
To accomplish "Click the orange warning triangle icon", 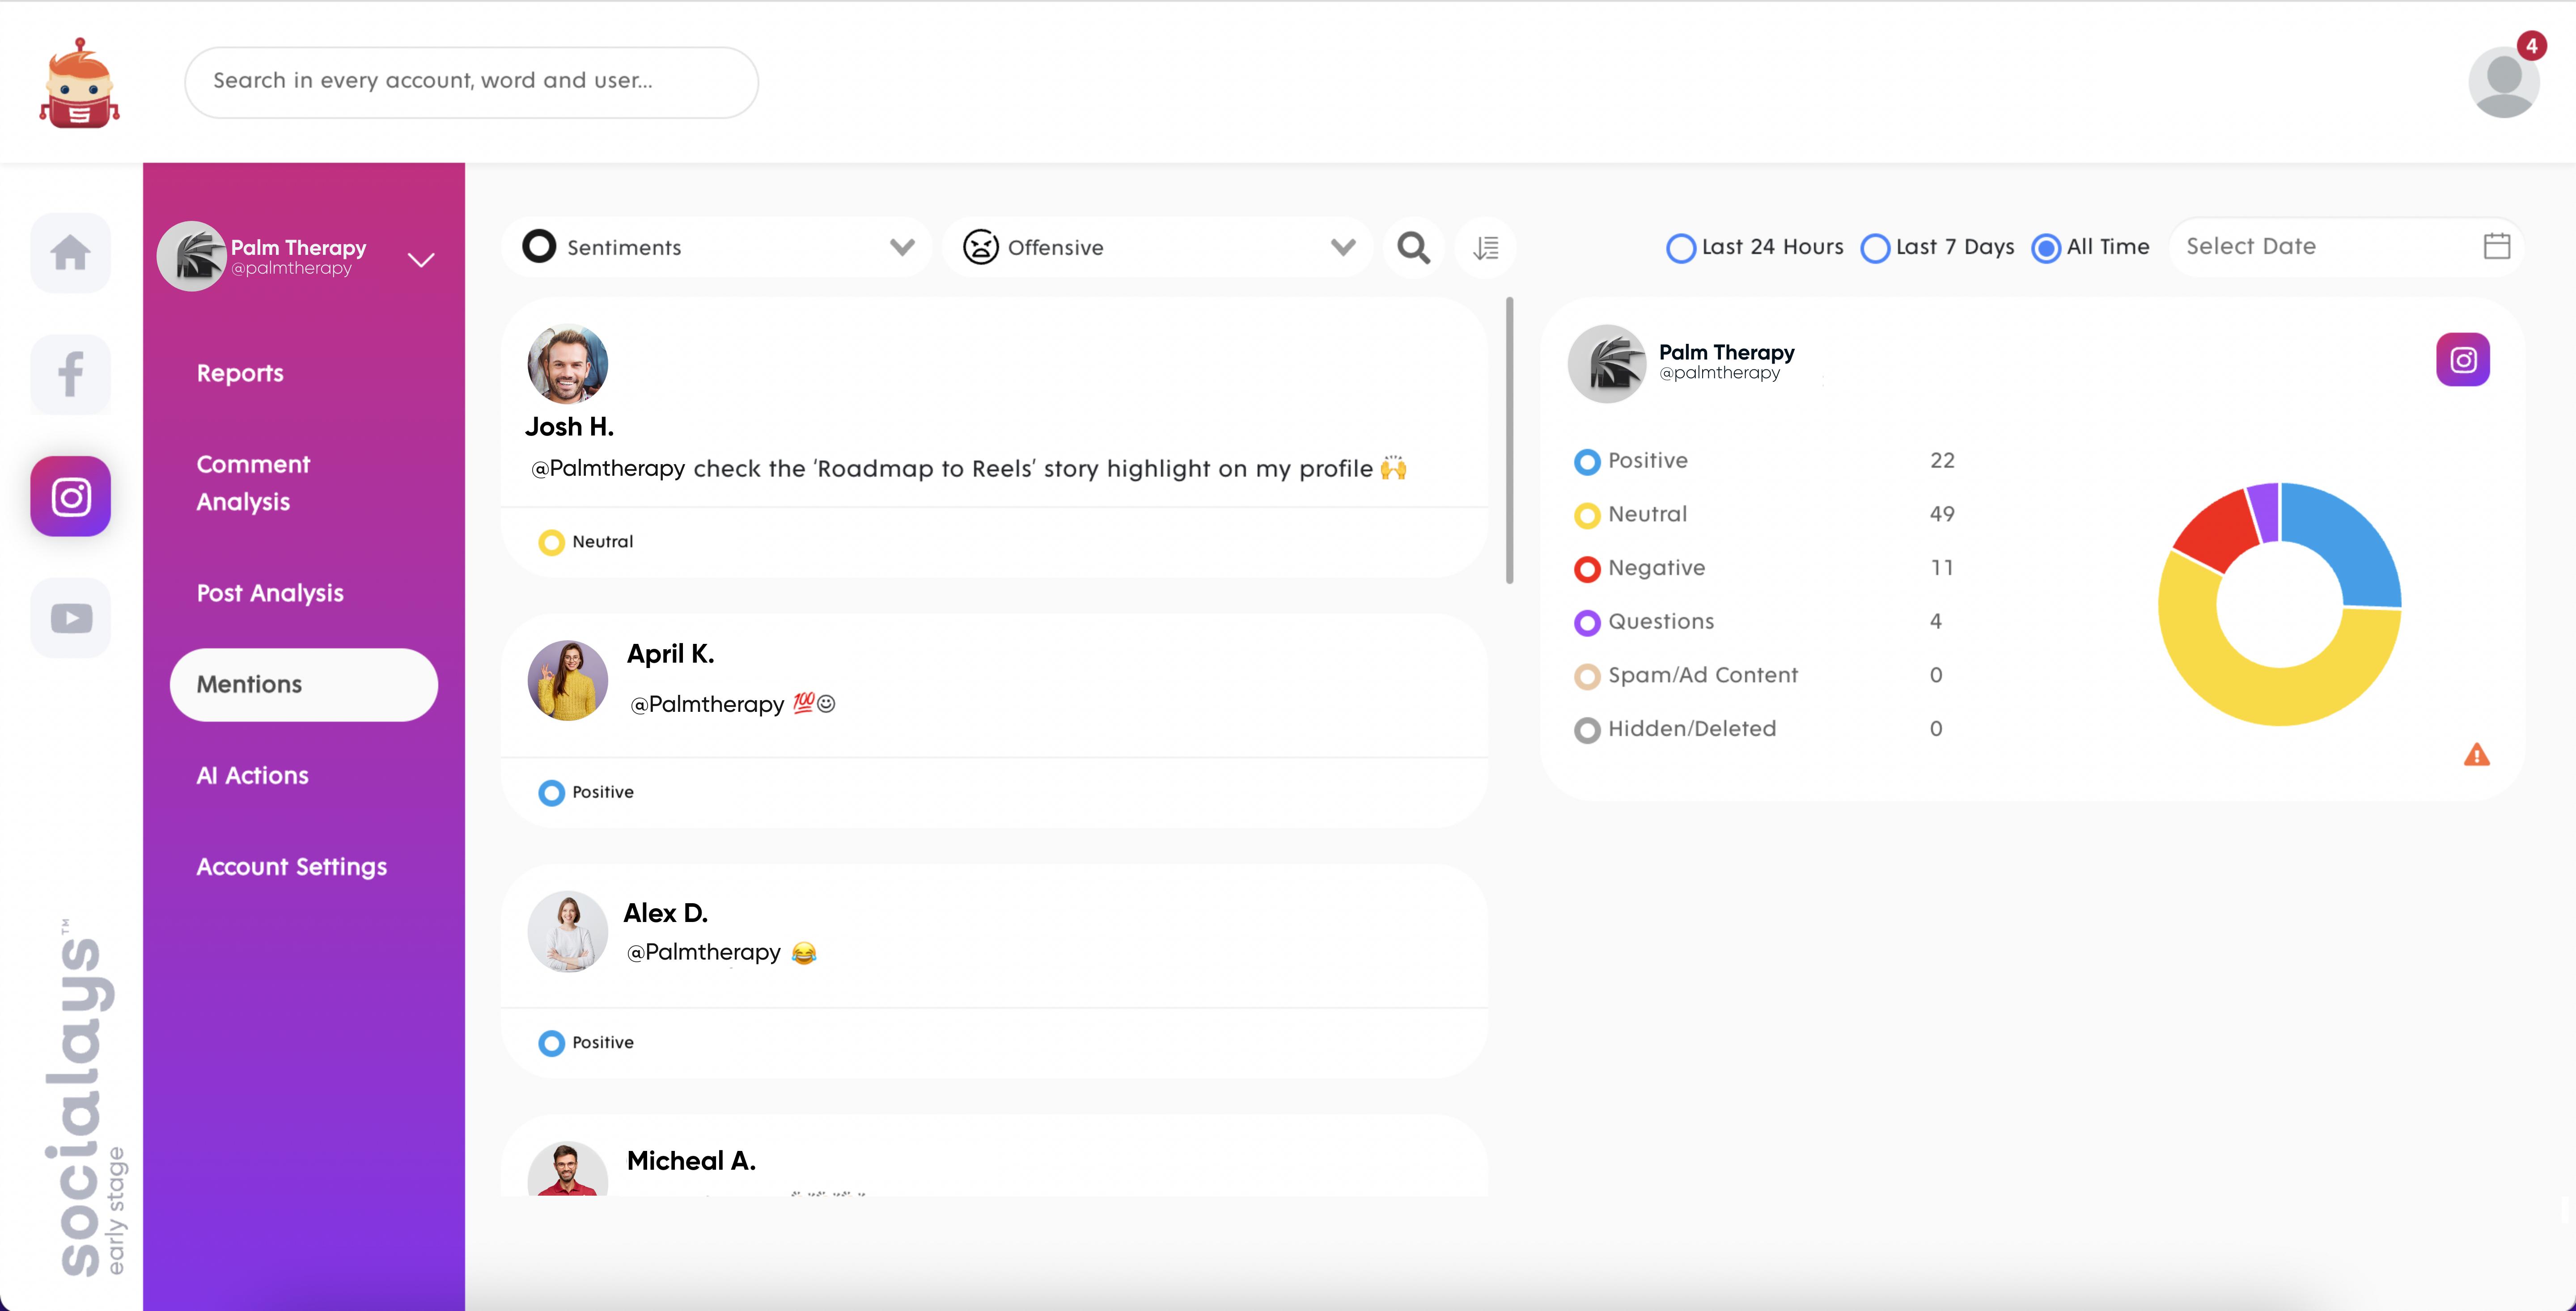I will [x=2477, y=755].
